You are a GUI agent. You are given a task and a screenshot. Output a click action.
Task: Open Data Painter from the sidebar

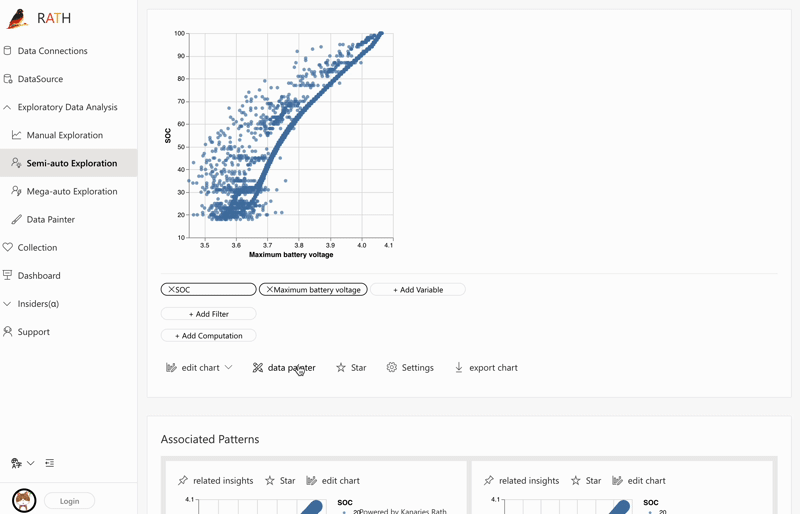tap(50, 219)
